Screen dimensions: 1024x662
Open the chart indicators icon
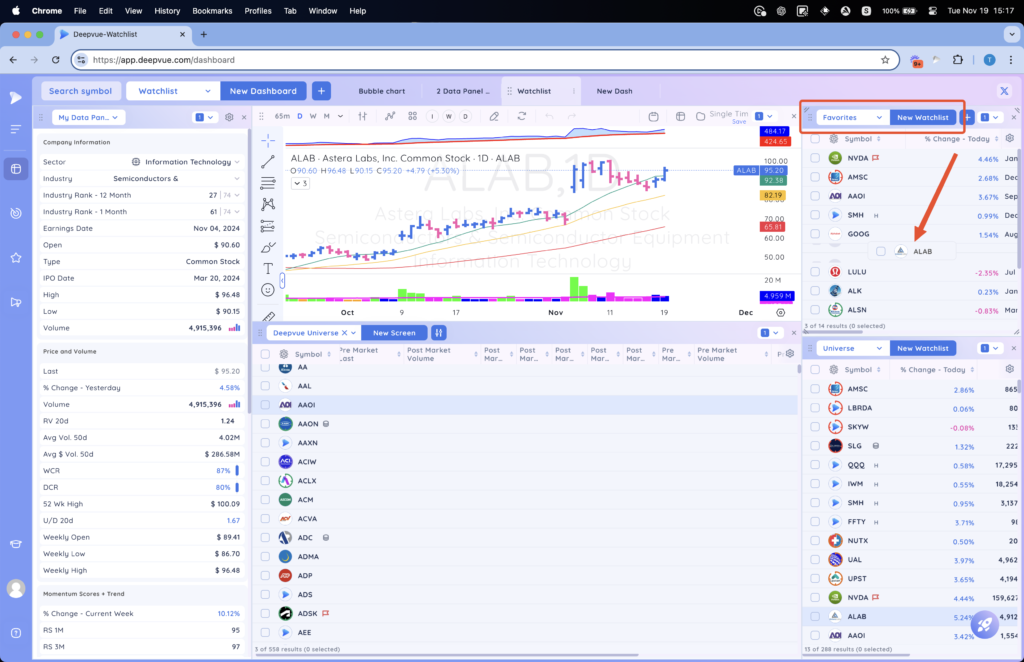pos(390,116)
